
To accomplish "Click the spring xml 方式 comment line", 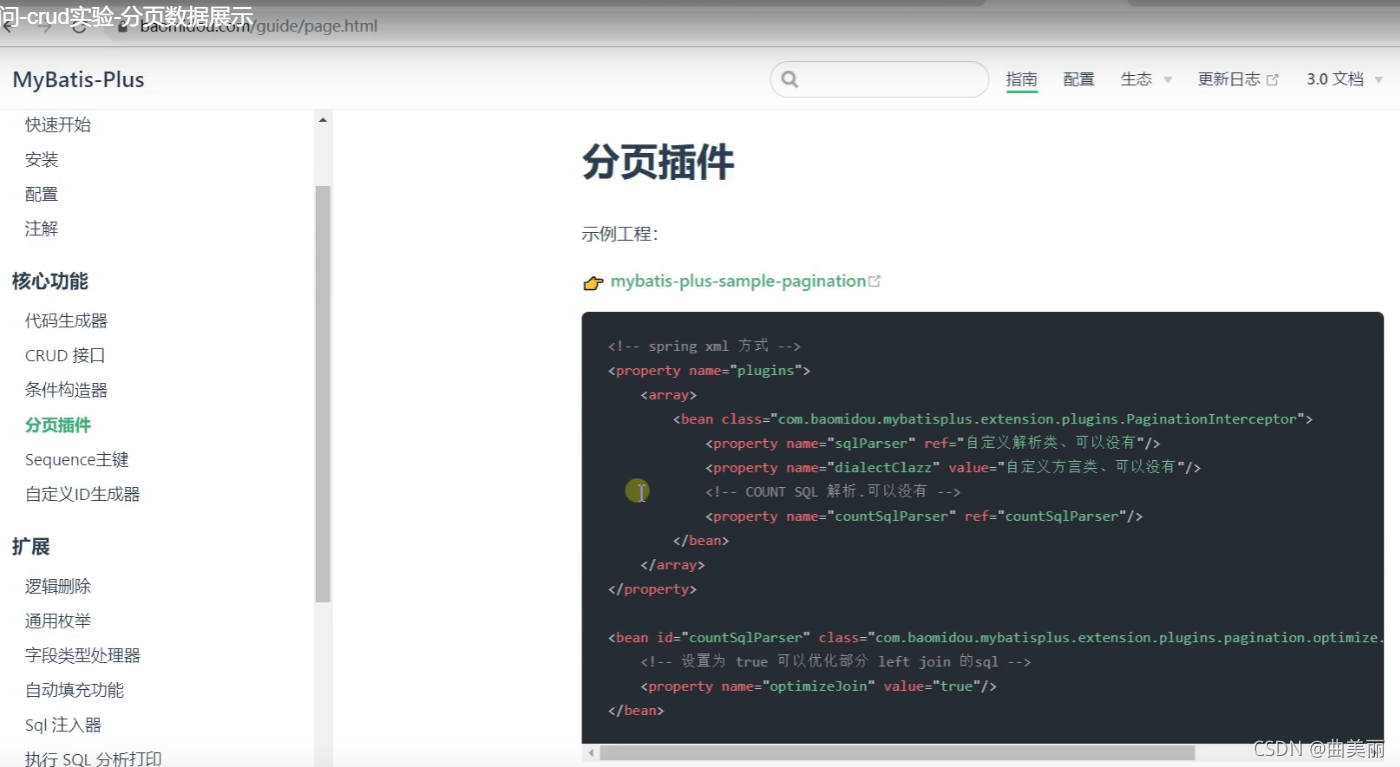I will (704, 346).
